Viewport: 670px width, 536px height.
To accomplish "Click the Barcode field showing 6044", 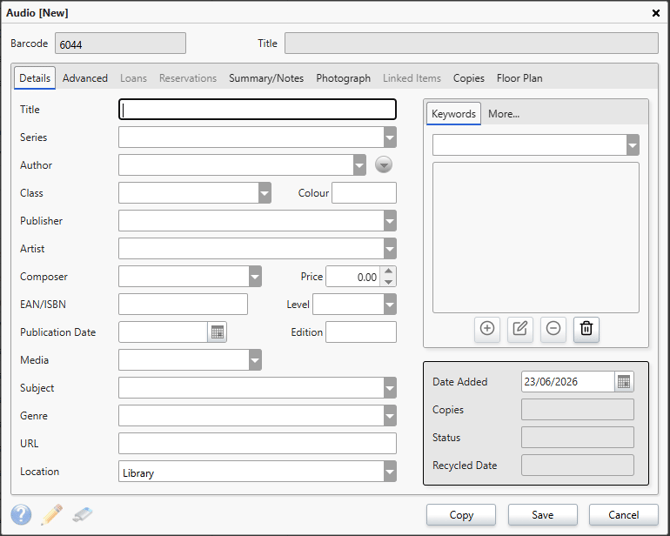I will [x=120, y=44].
